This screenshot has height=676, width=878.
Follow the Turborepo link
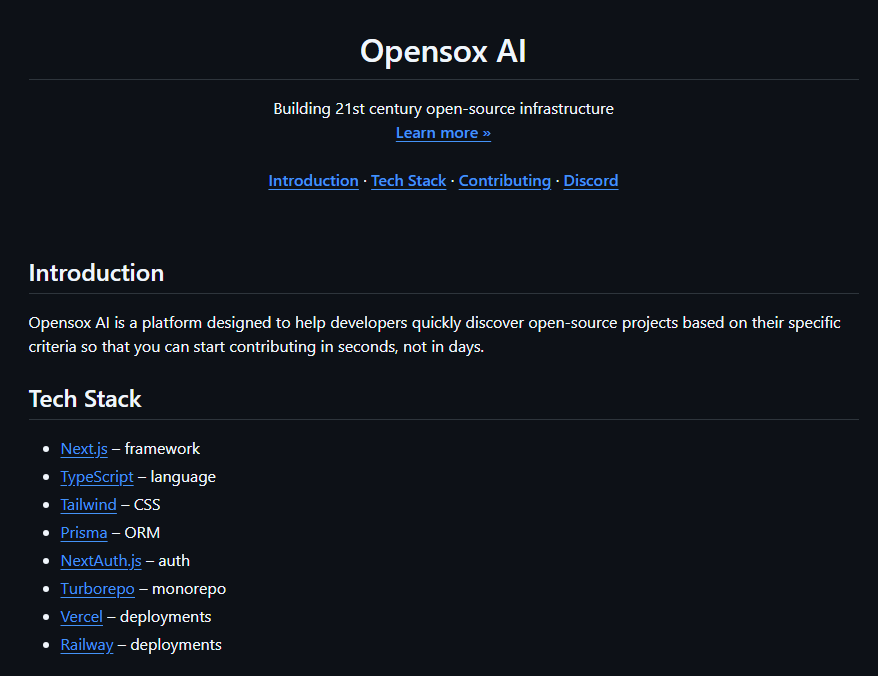[97, 589]
